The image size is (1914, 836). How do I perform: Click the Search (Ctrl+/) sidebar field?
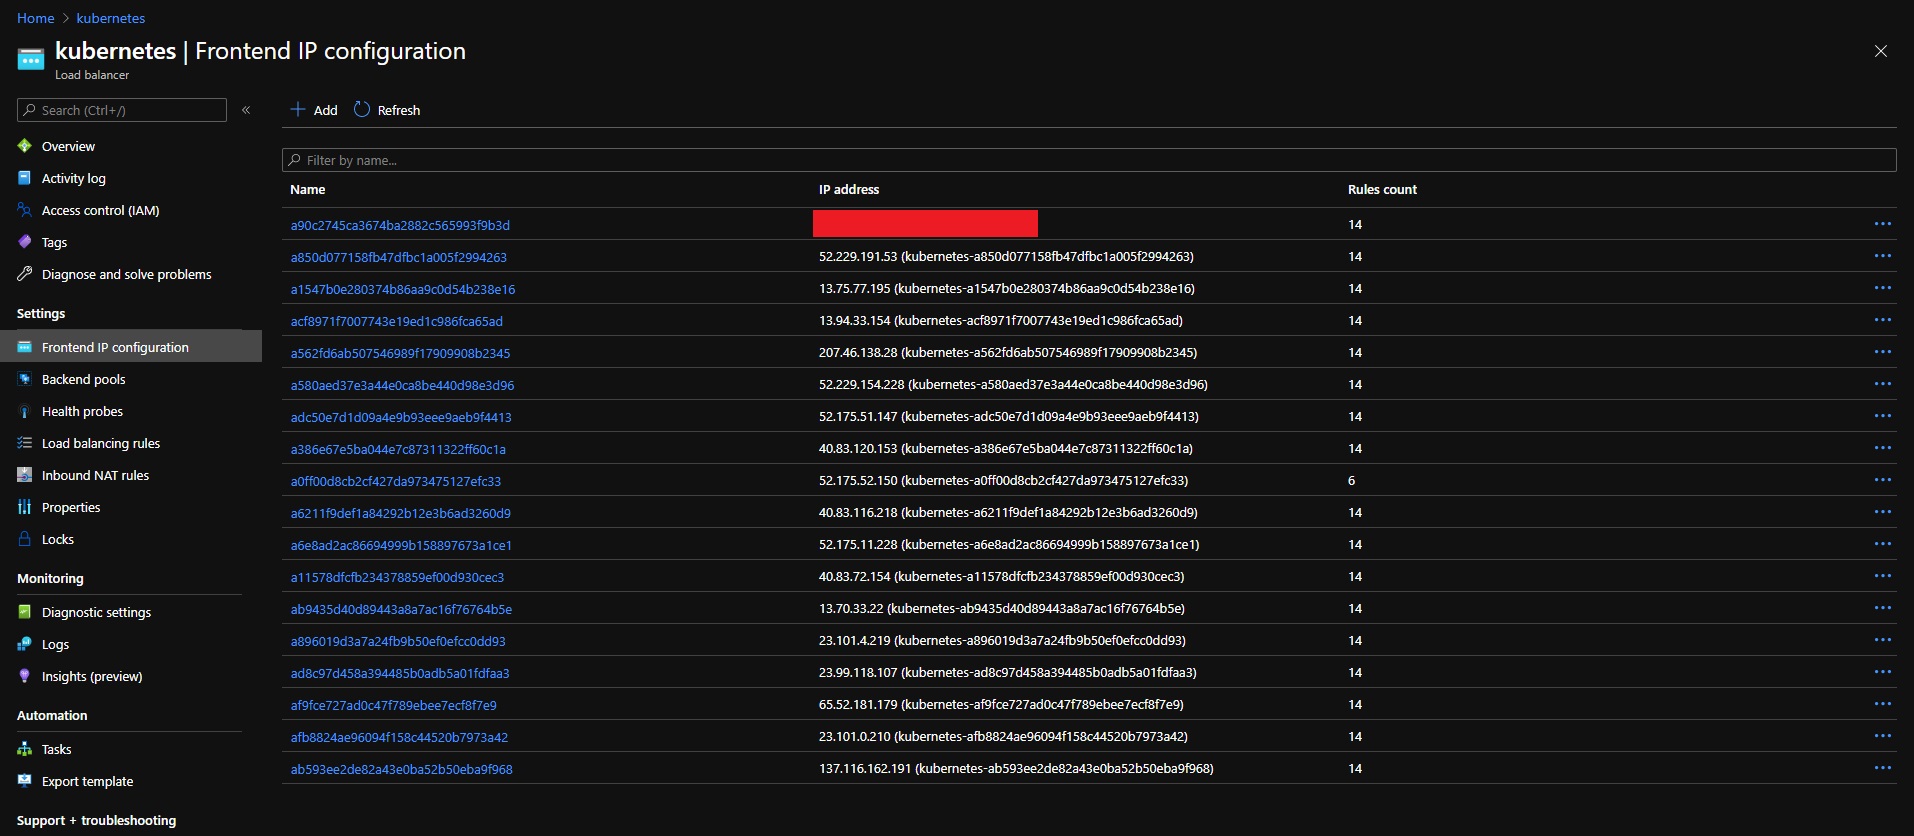tap(122, 110)
